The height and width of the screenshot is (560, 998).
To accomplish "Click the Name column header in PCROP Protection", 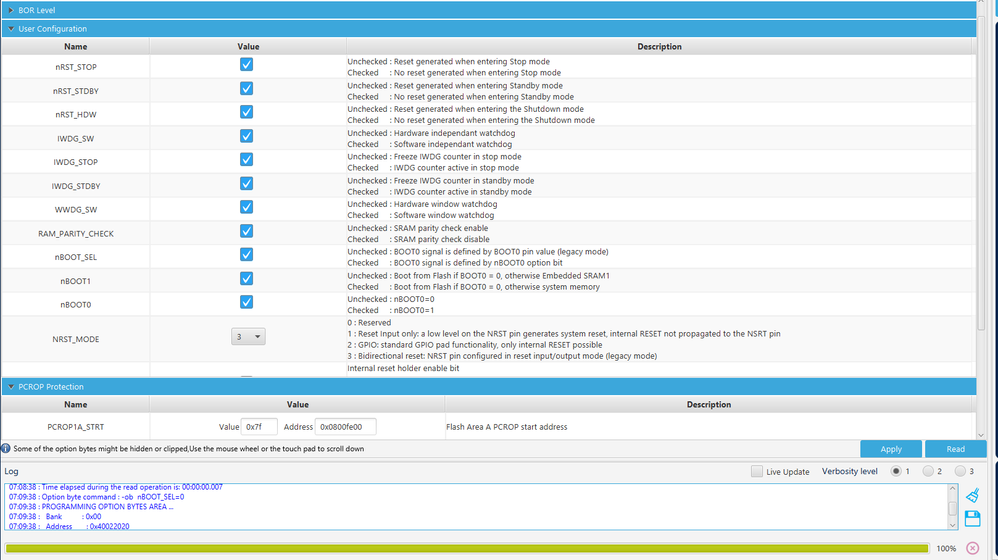I will [76, 405].
